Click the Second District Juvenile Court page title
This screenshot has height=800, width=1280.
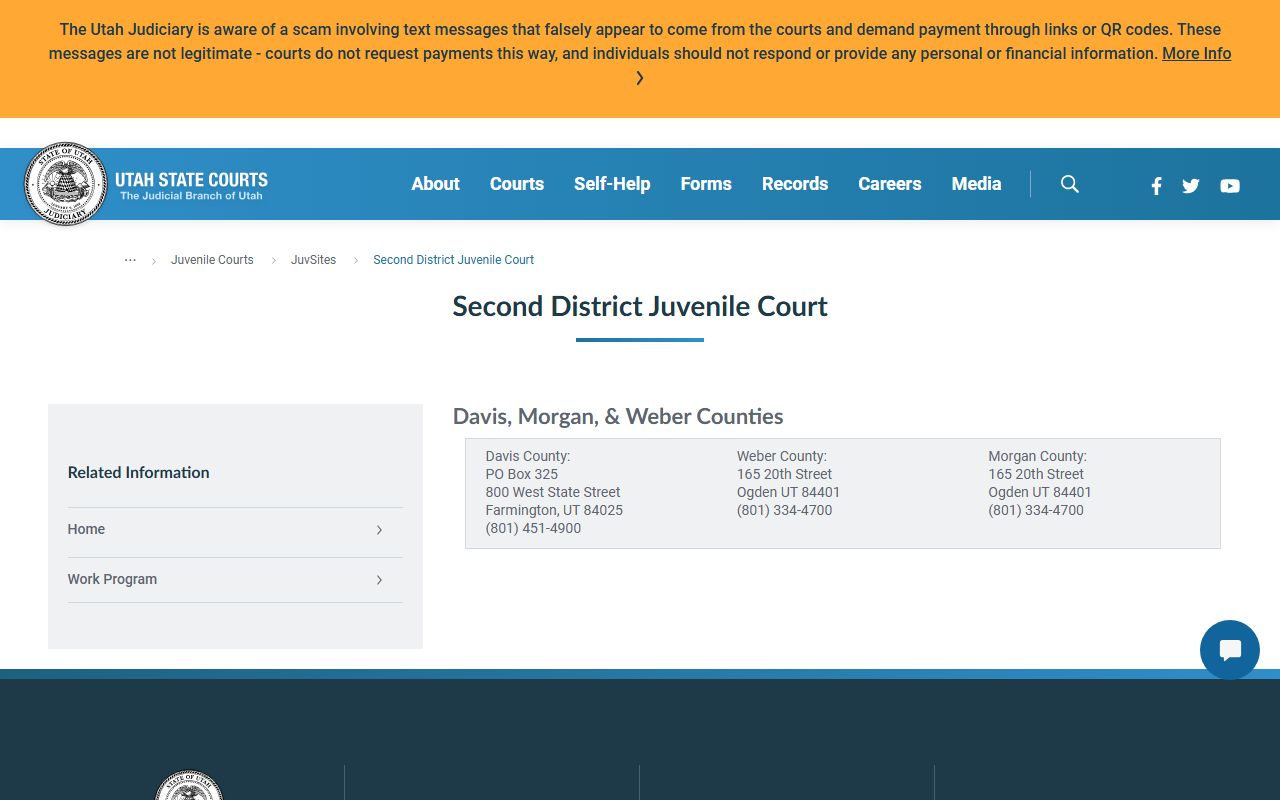point(640,306)
